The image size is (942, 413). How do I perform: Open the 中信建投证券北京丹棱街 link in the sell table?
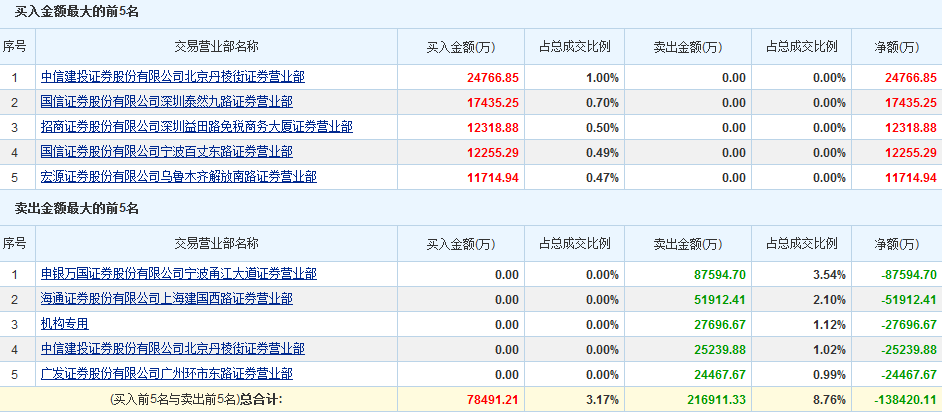tap(172, 349)
